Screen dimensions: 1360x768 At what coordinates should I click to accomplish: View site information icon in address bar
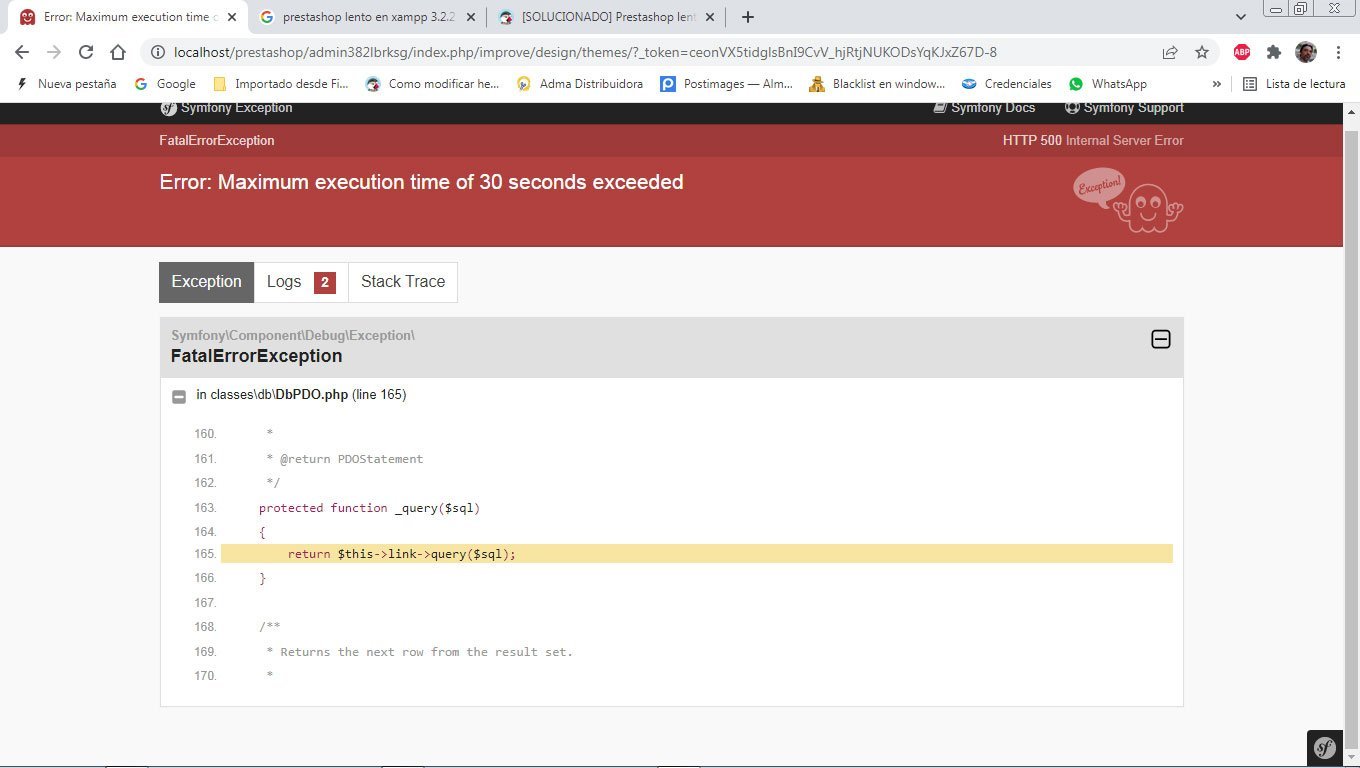click(x=157, y=52)
